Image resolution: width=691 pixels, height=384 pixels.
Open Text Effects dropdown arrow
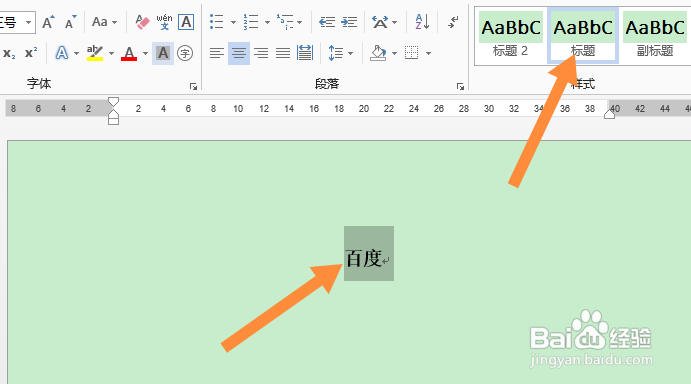76,54
